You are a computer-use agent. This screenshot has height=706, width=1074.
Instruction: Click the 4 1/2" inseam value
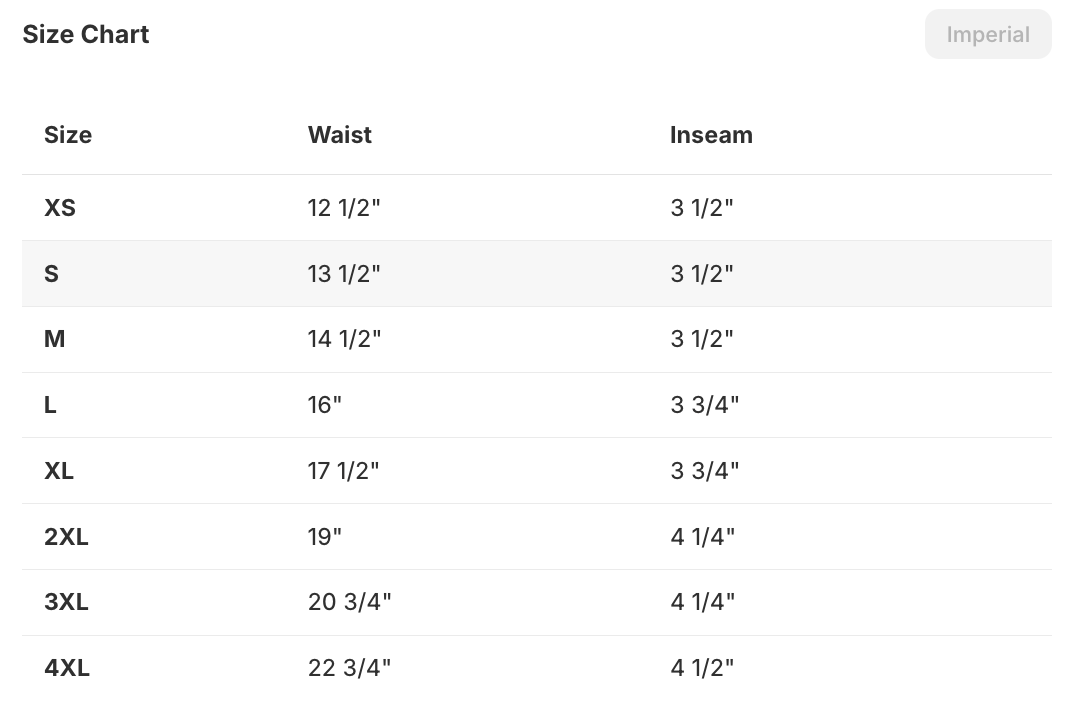pyautogui.click(x=702, y=668)
